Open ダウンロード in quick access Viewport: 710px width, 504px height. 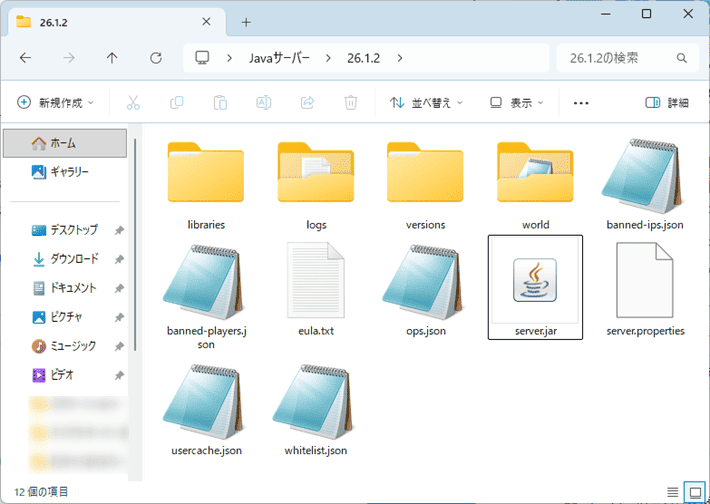65,259
